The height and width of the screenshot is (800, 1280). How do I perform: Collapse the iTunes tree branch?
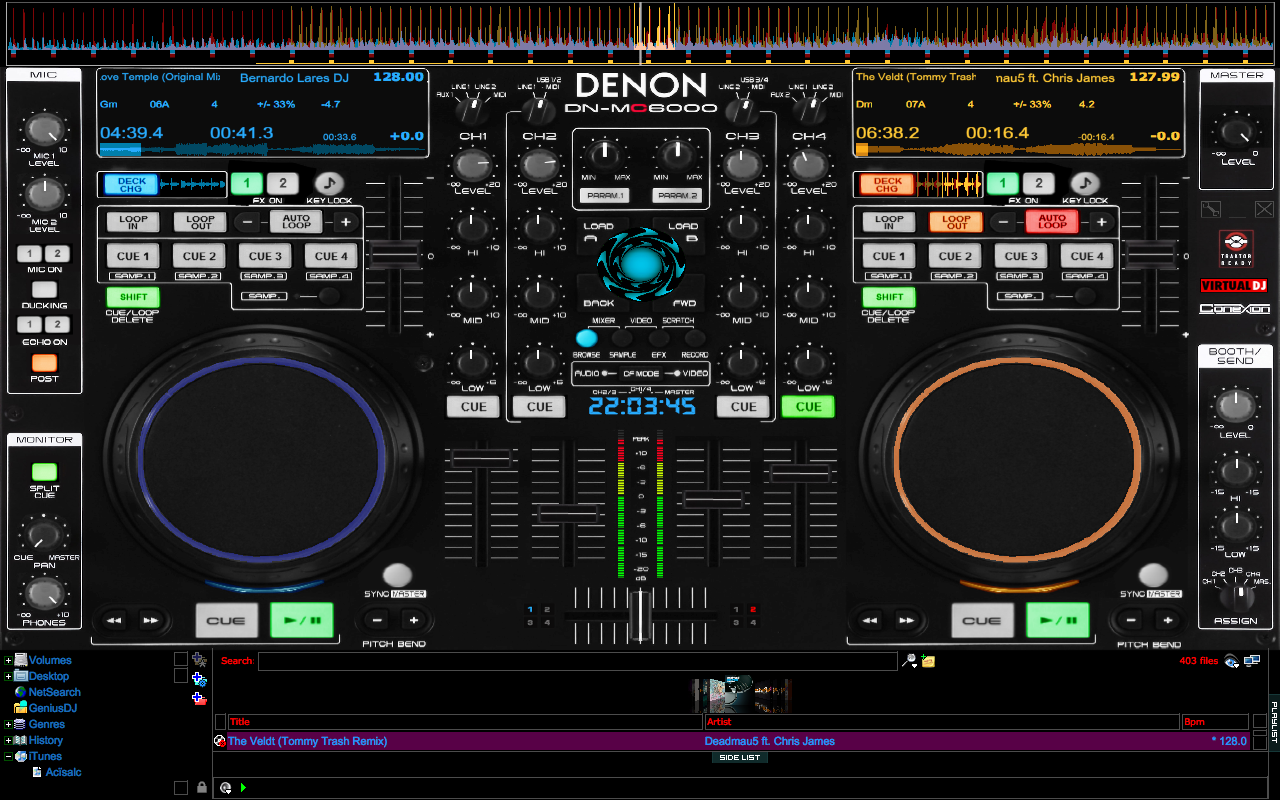click(x=8, y=756)
